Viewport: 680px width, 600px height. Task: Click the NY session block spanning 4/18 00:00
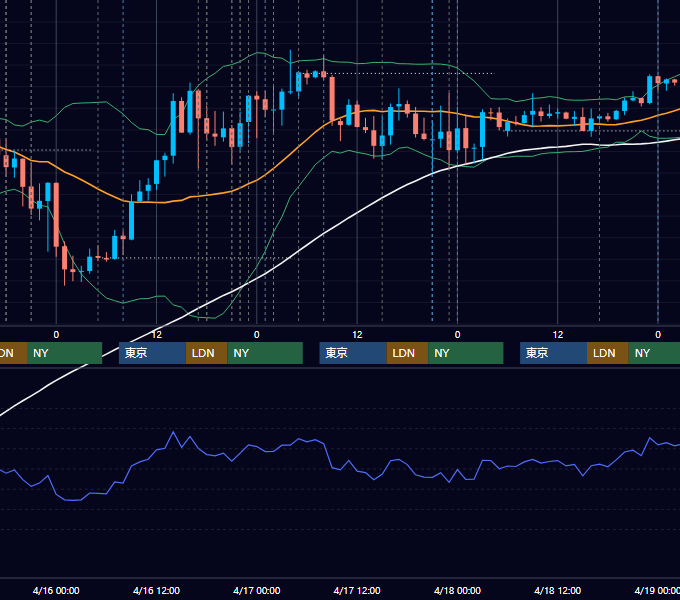466,353
